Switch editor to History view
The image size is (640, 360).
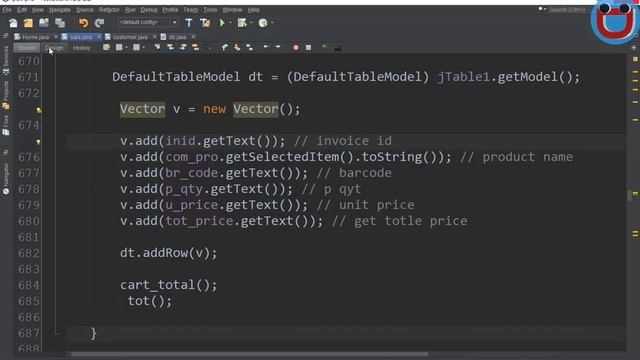click(81, 48)
